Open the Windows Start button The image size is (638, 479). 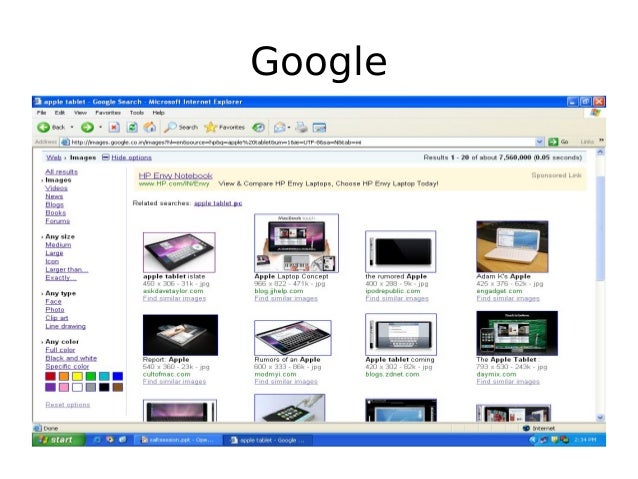59,440
